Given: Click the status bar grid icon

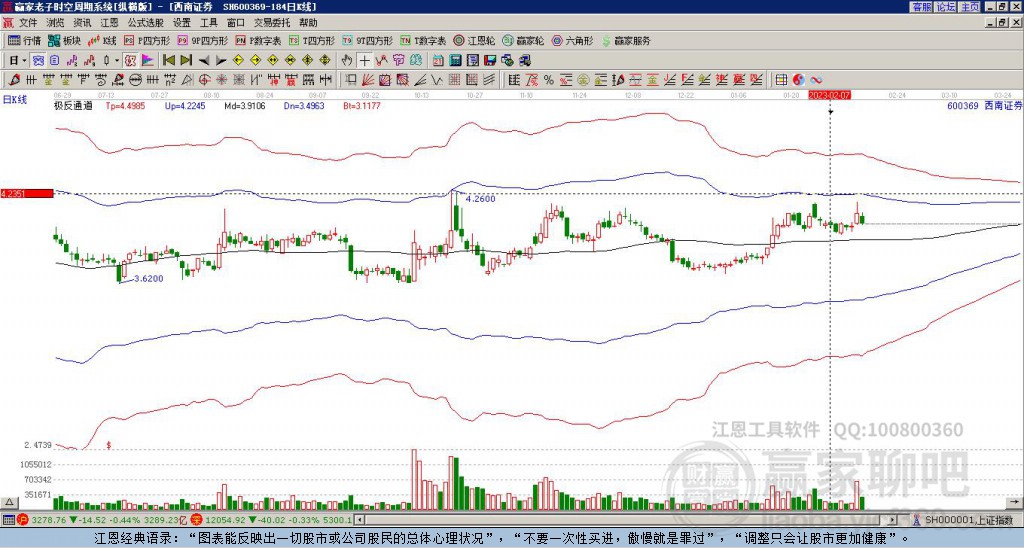Looking at the screenshot, I should tap(8, 520).
